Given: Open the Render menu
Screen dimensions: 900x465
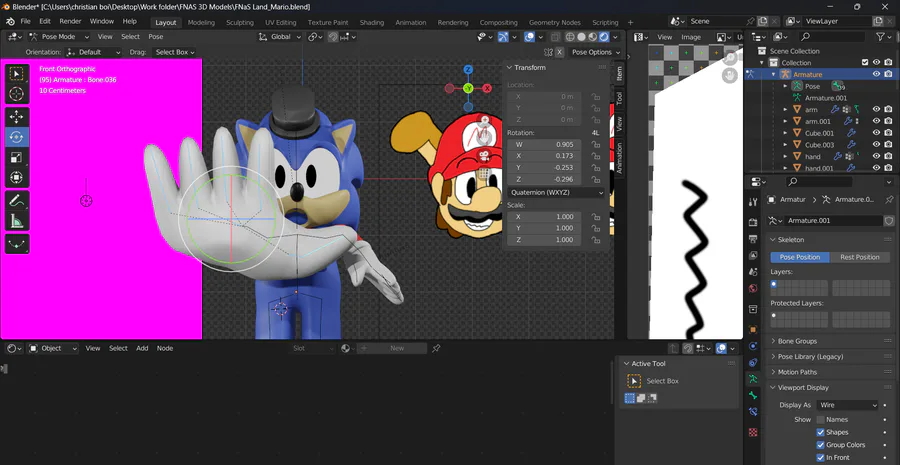Looking at the screenshot, I should click(x=71, y=21).
